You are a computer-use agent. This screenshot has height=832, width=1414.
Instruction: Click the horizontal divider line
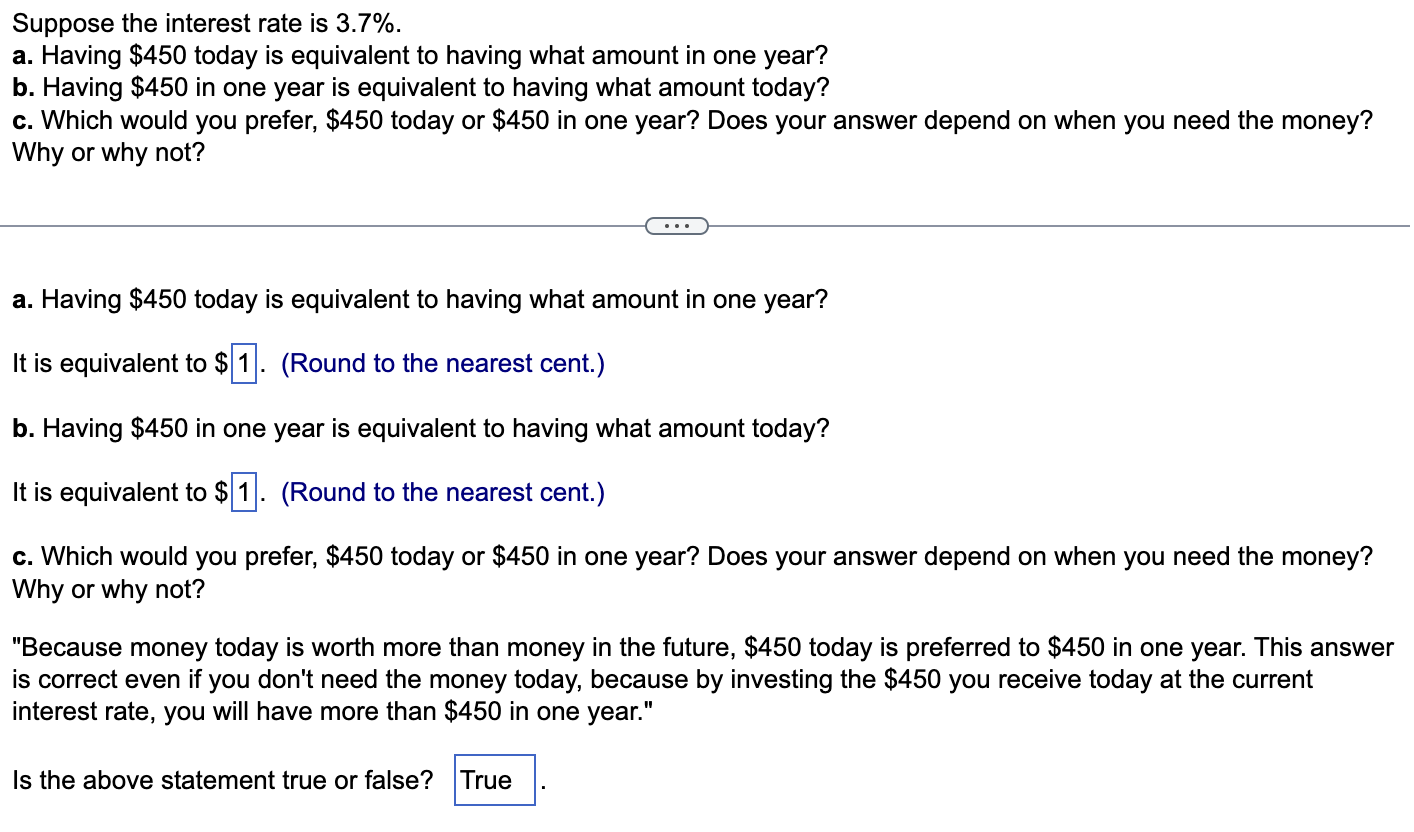[300, 226]
